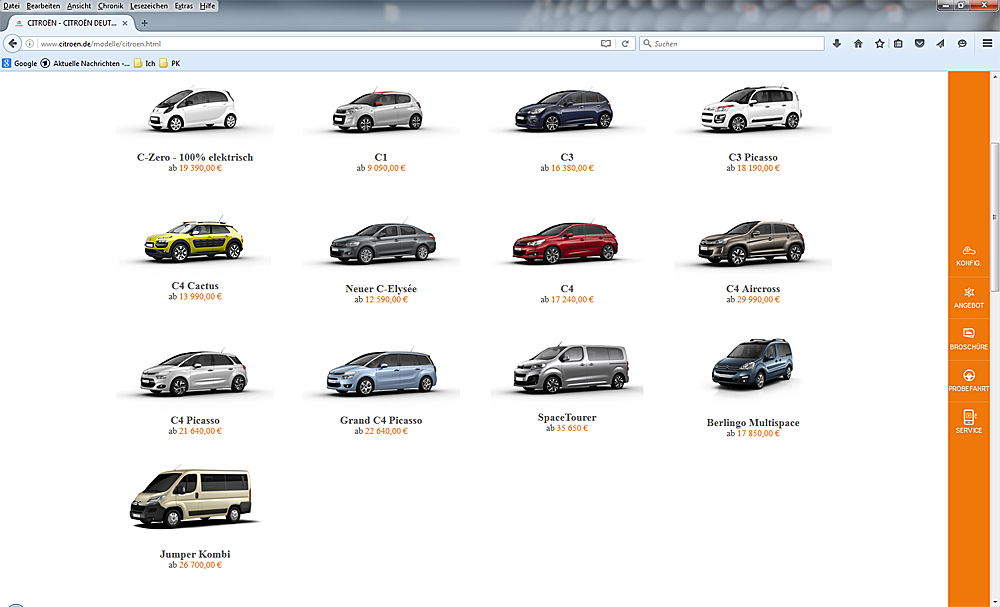The image size is (1000, 607).
Task: Open the C4 Aircross title link
Action: (x=753, y=289)
